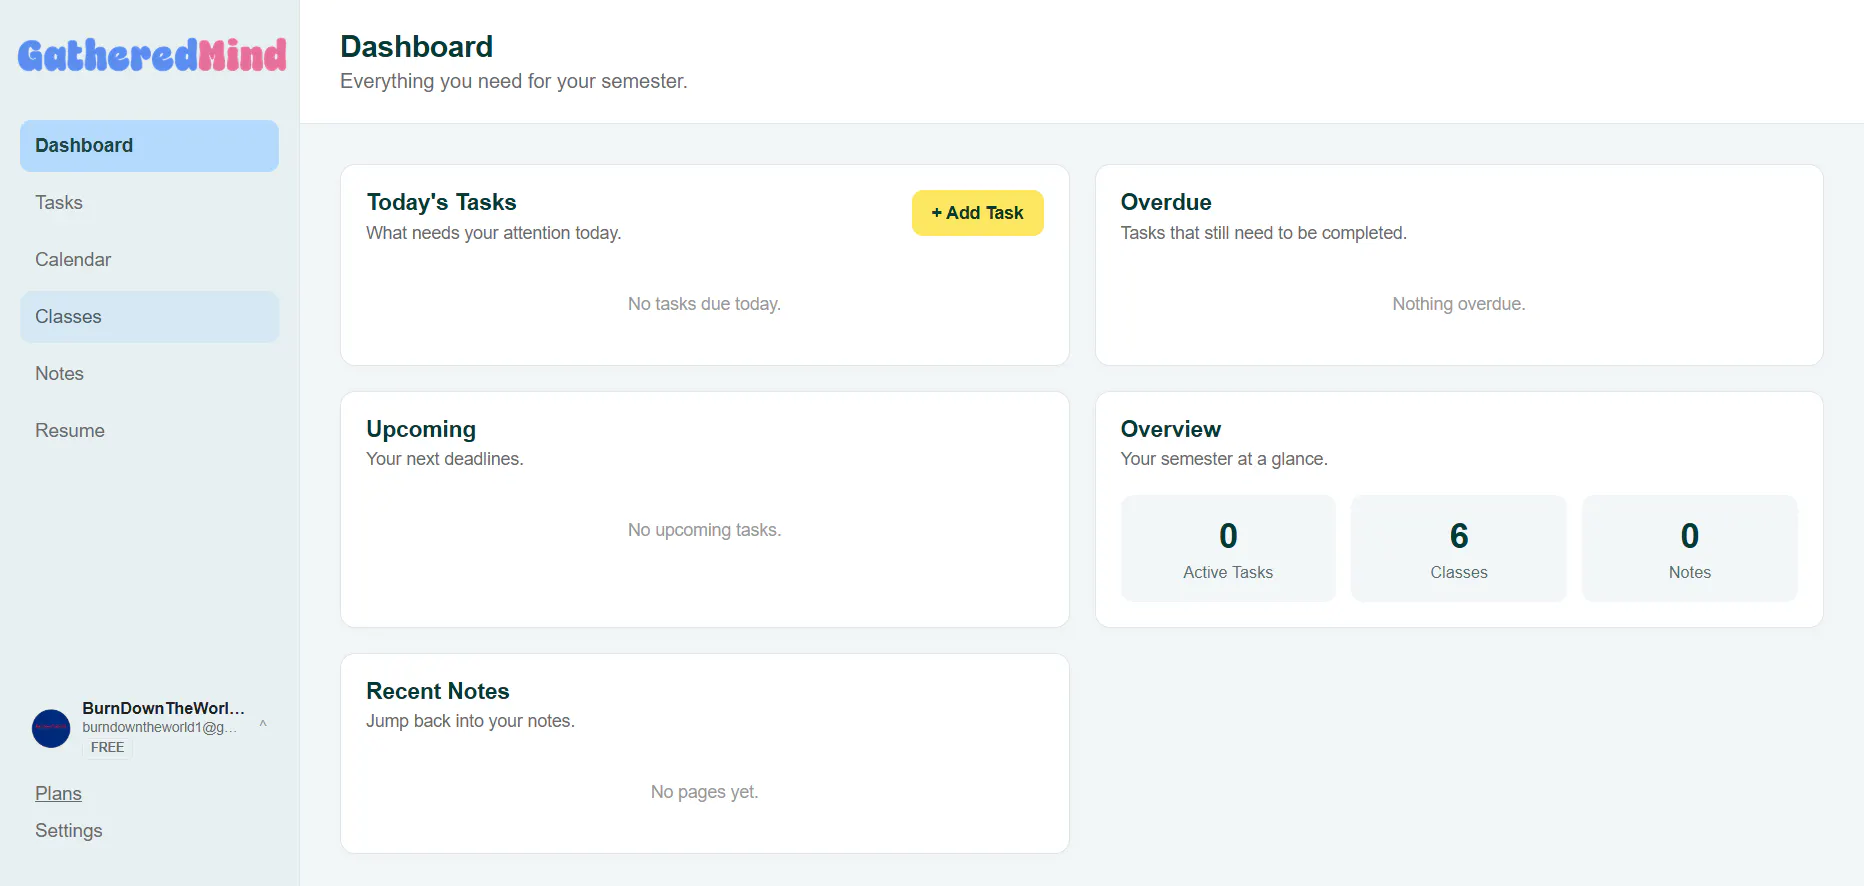Click the 'Nothing overdue.' message
This screenshot has height=886, width=1864.
coord(1459,304)
